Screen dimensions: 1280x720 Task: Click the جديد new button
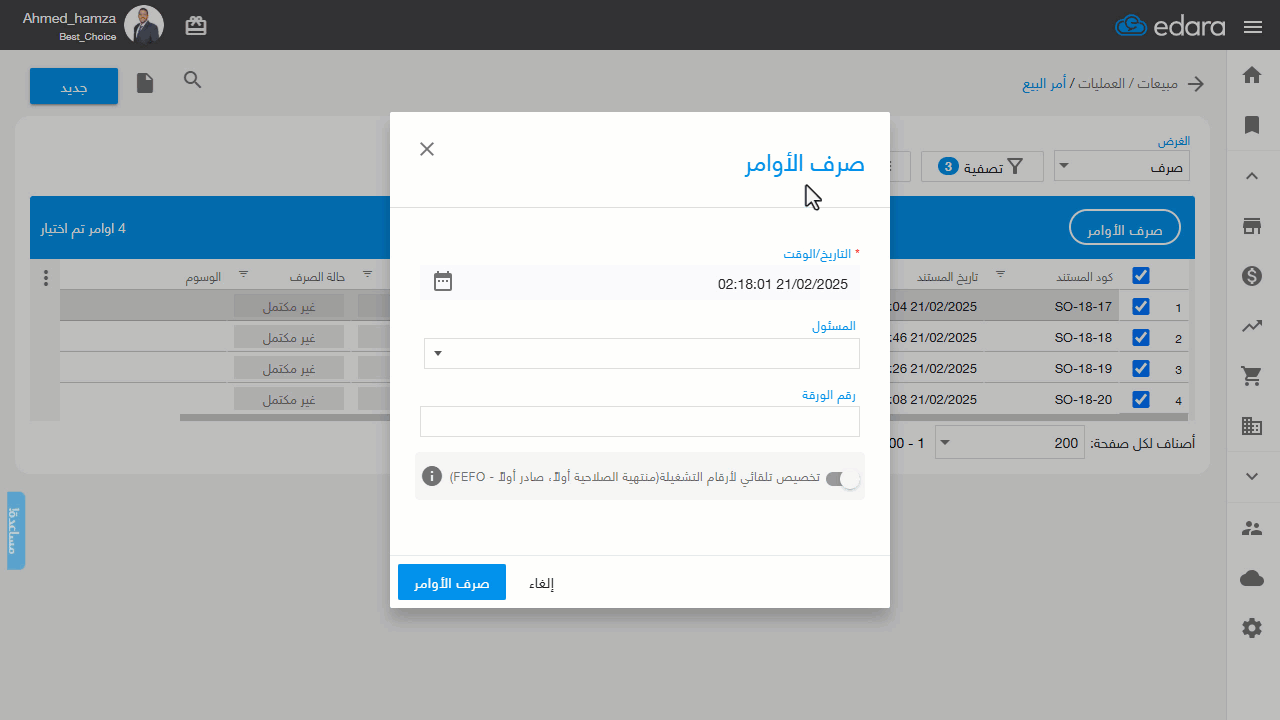74,86
